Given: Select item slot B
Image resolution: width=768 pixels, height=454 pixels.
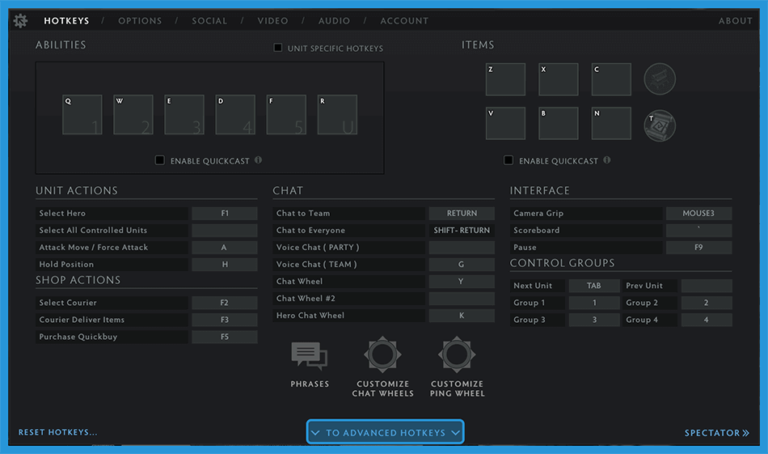Looking at the screenshot, I should click(558, 123).
